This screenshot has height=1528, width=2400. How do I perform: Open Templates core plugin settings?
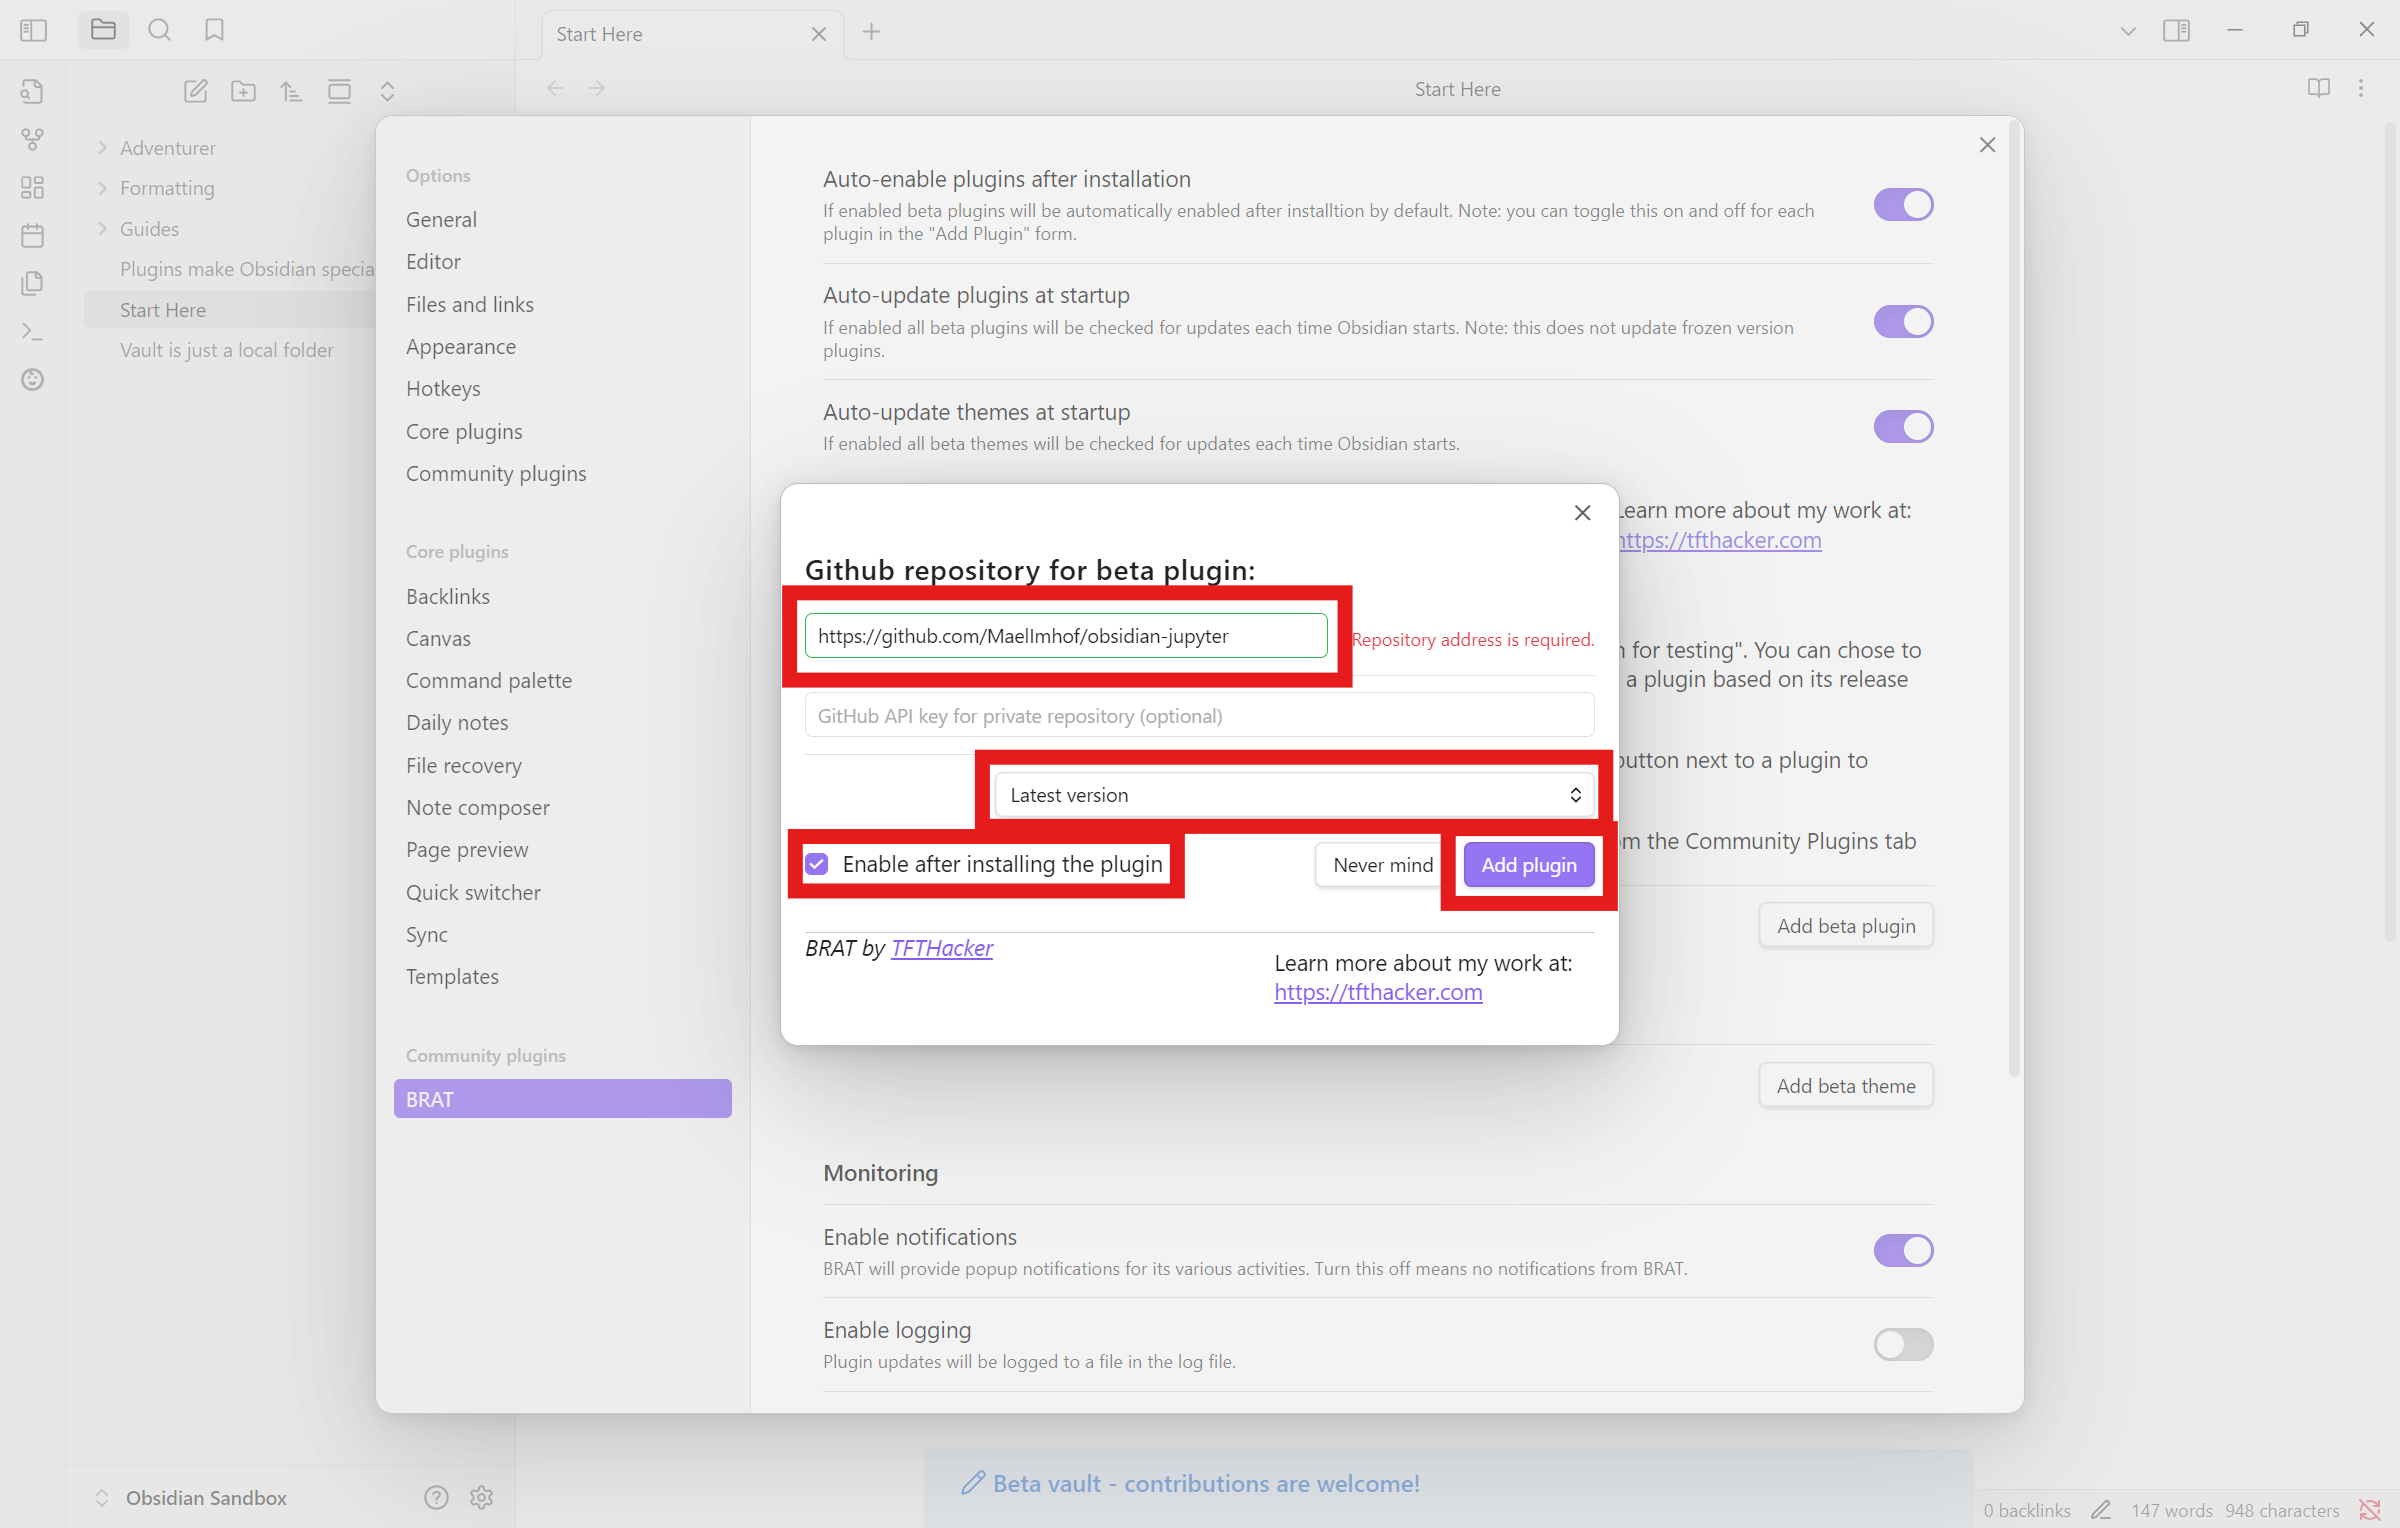452,976
